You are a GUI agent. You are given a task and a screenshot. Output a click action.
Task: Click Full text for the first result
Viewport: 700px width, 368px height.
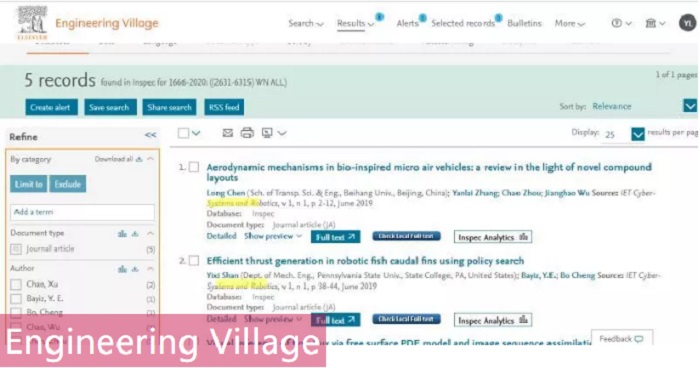pyautogui.click(x=335, y=237)
